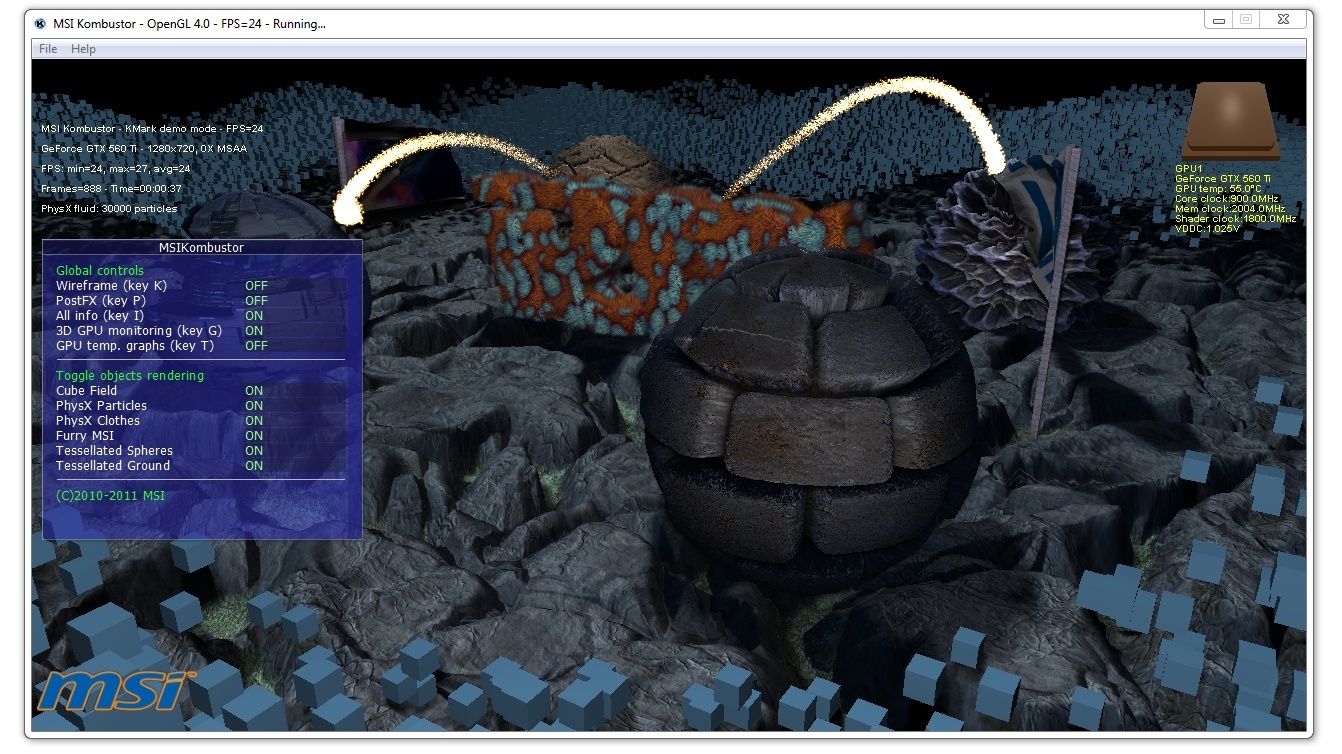Click the GPU temp readout text
The height and width of the screenshot is (754, 1342).
(1218, 189)
